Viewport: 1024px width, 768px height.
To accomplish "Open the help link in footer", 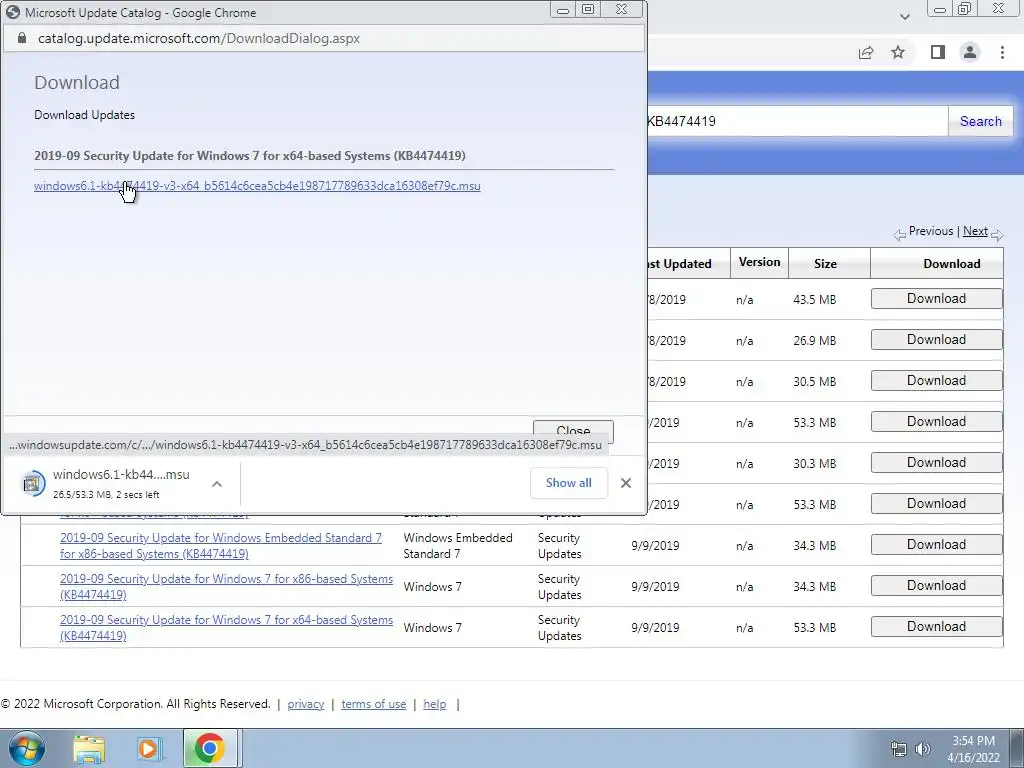I will pos(434,704).
